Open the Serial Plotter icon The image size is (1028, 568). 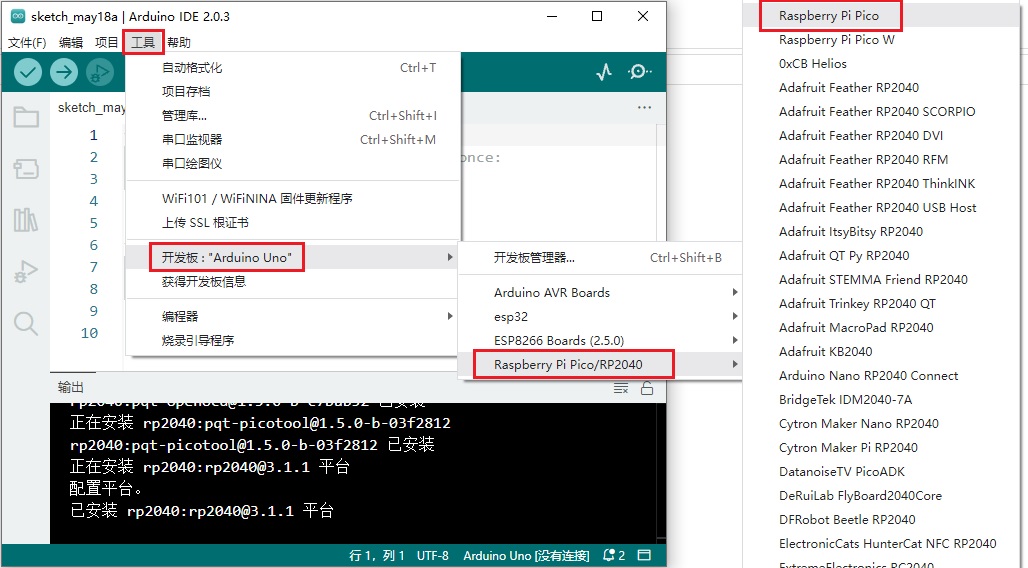pyautogui.click(x=604, y=71)
